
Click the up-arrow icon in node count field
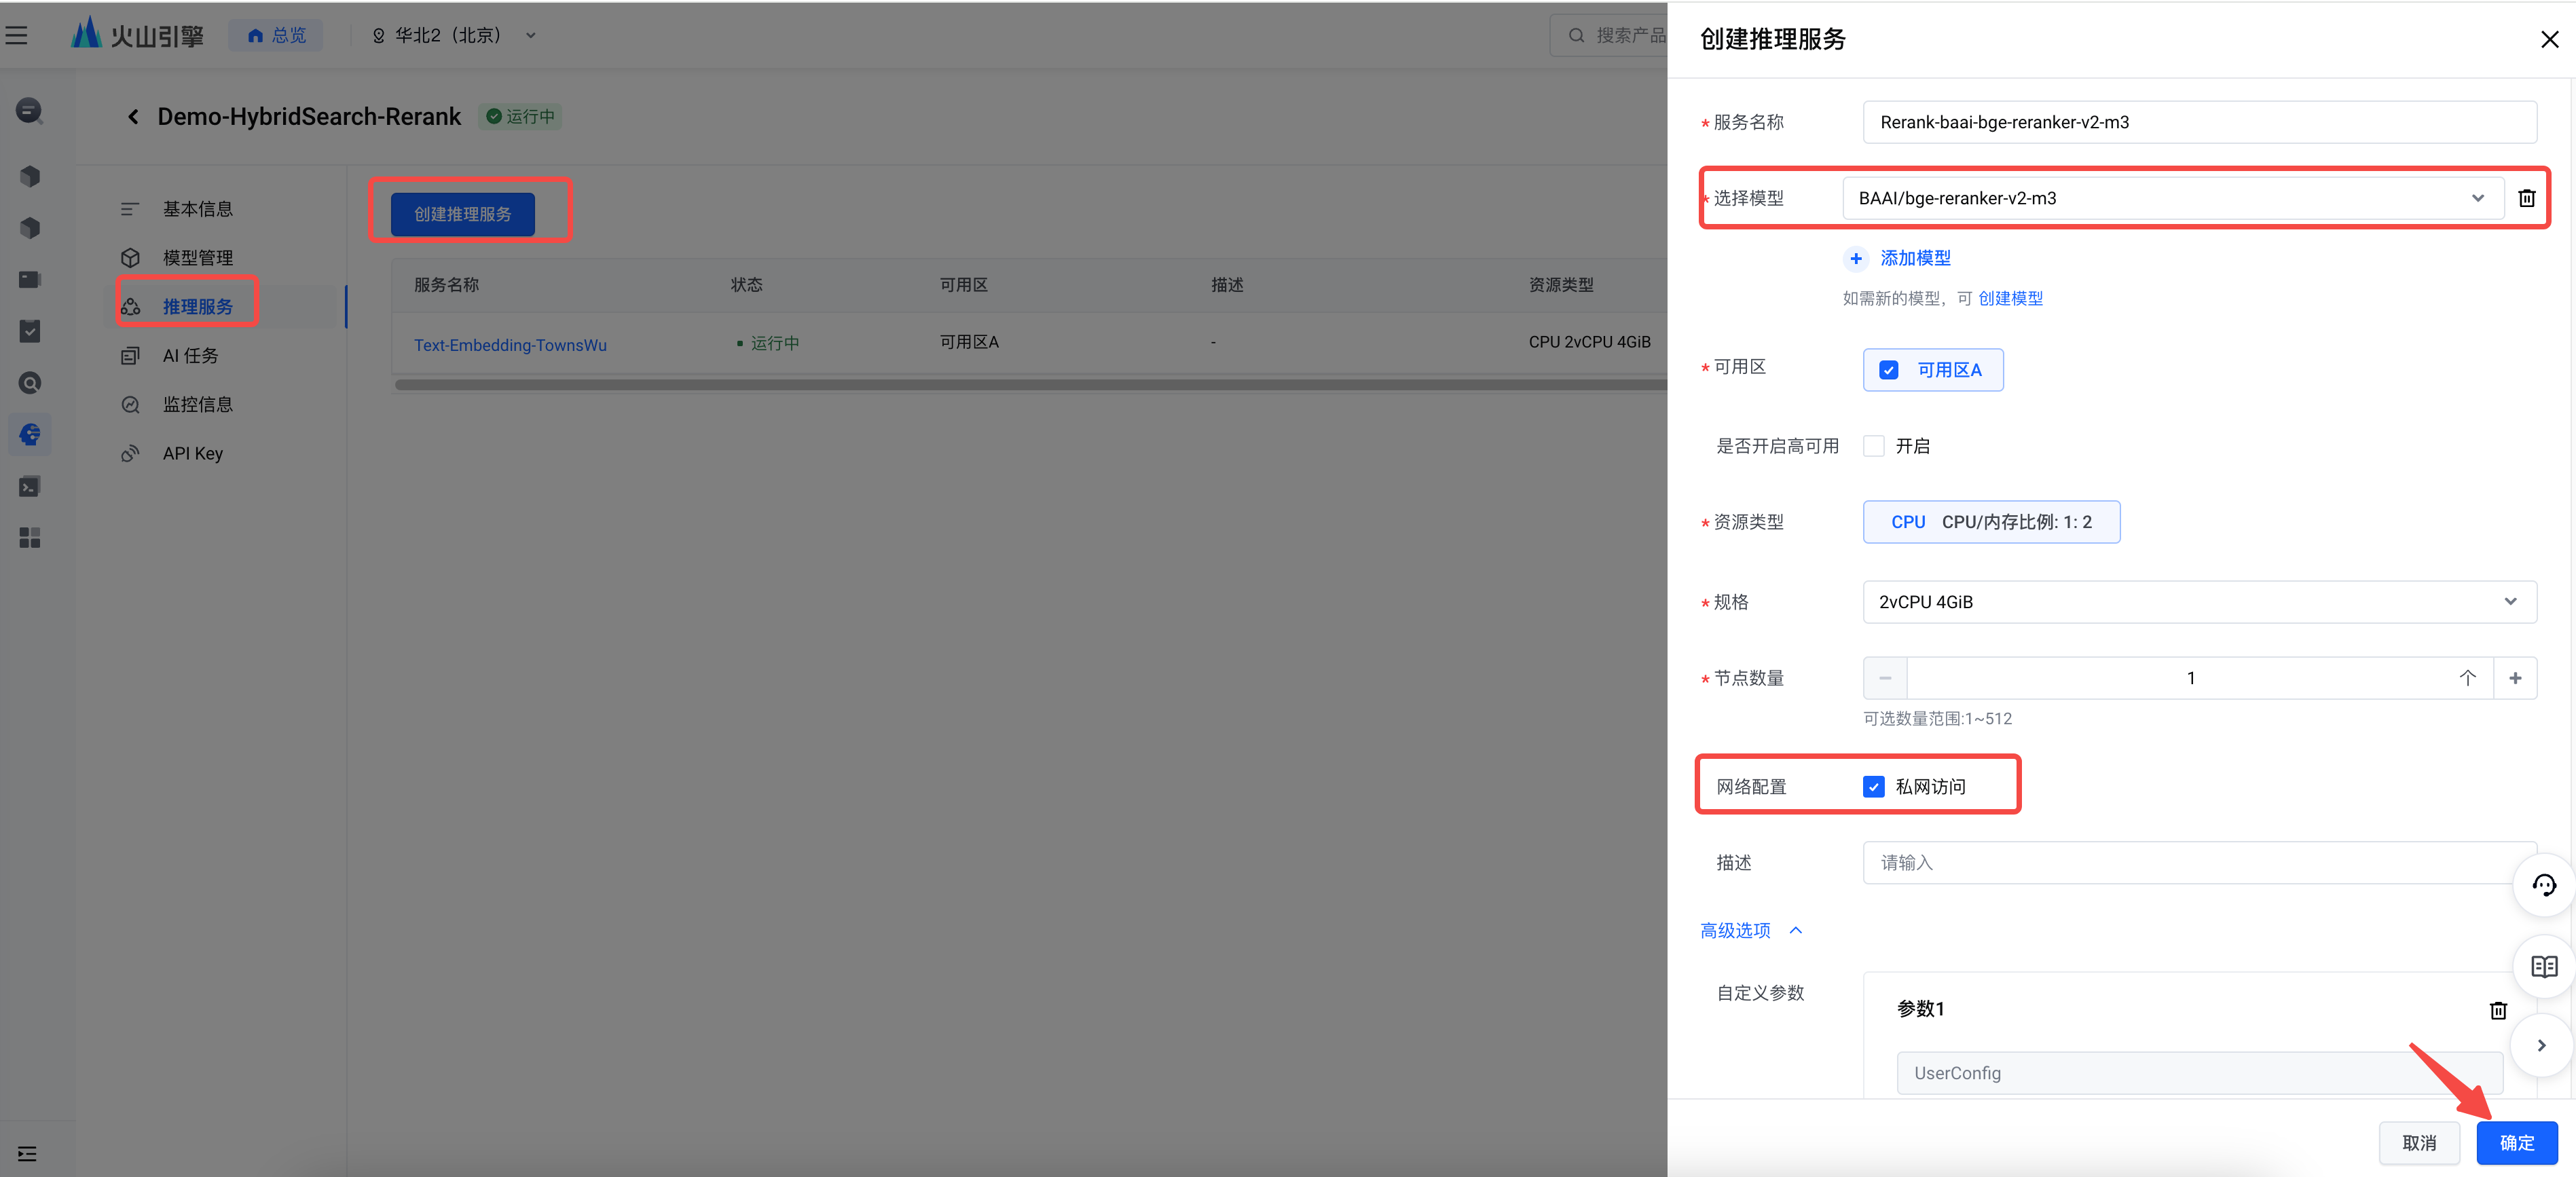pyautogui.click(x=2468, y=678)
